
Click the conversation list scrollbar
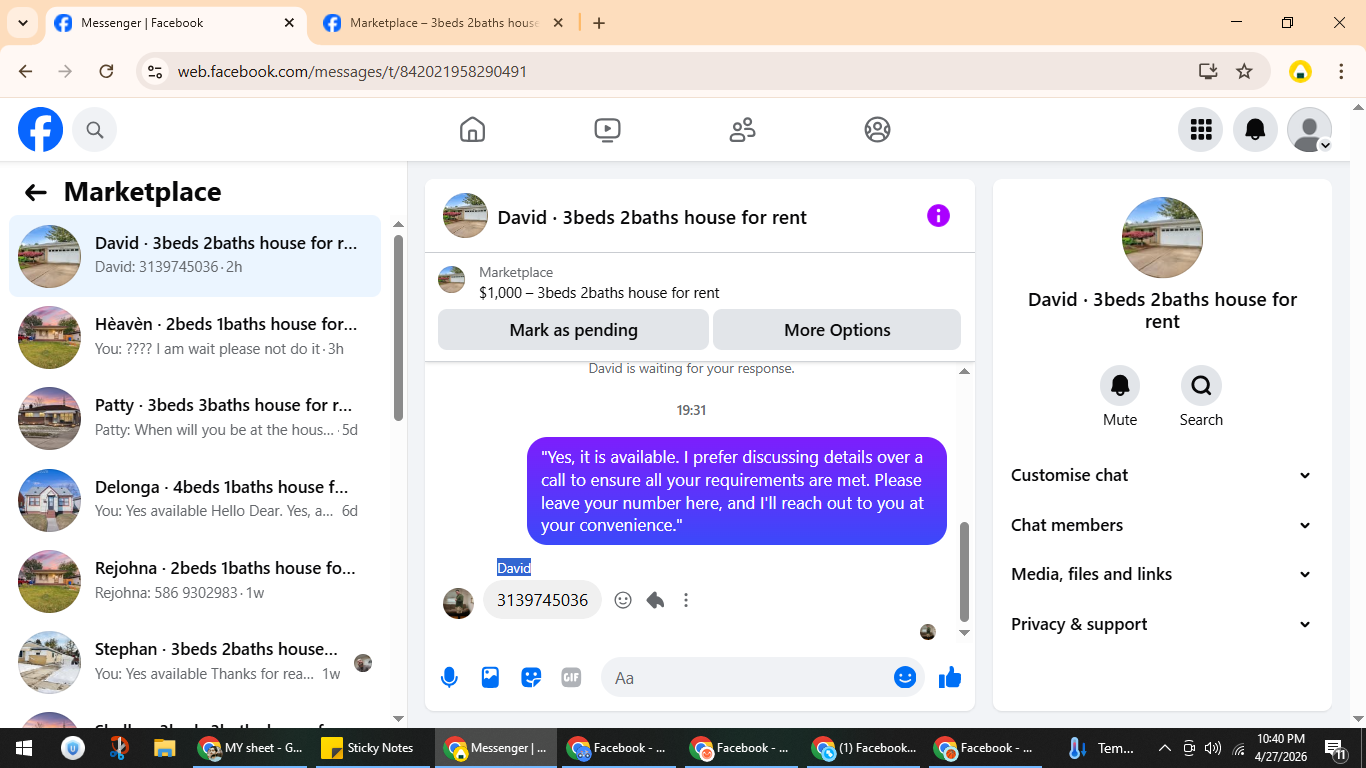398,327
